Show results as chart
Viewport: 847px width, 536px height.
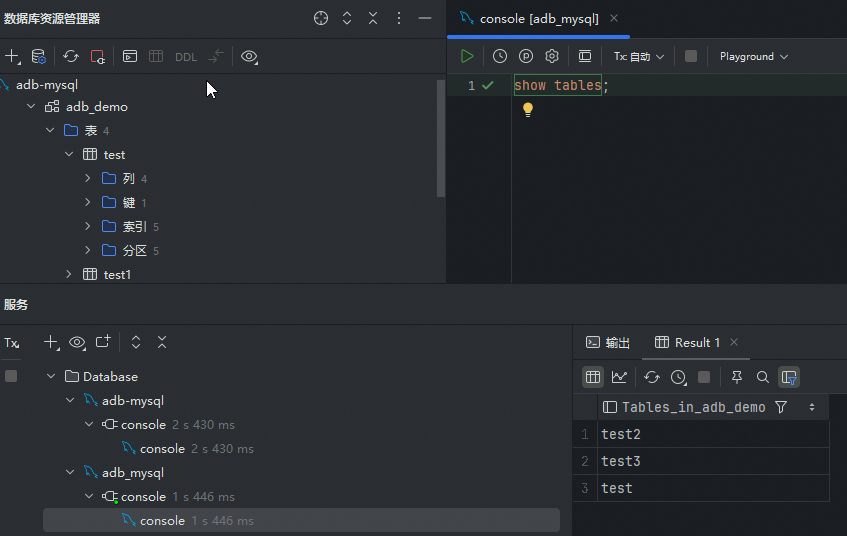(x=619, y=377)
